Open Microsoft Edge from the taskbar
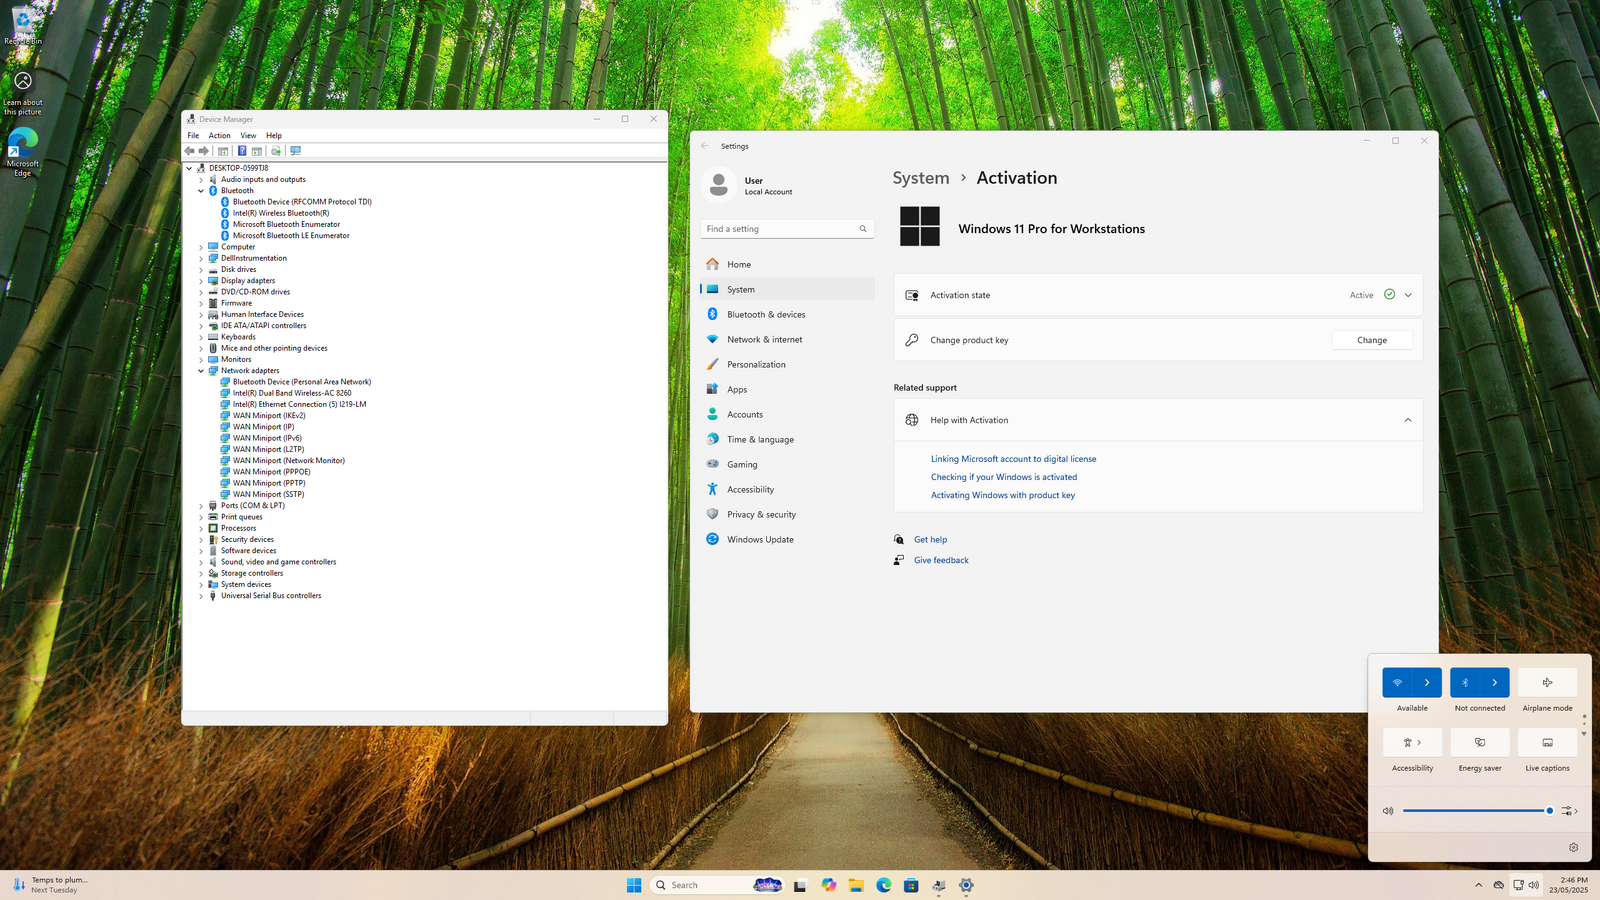This screenshot has width=1600, height=900. click(884, 885)
